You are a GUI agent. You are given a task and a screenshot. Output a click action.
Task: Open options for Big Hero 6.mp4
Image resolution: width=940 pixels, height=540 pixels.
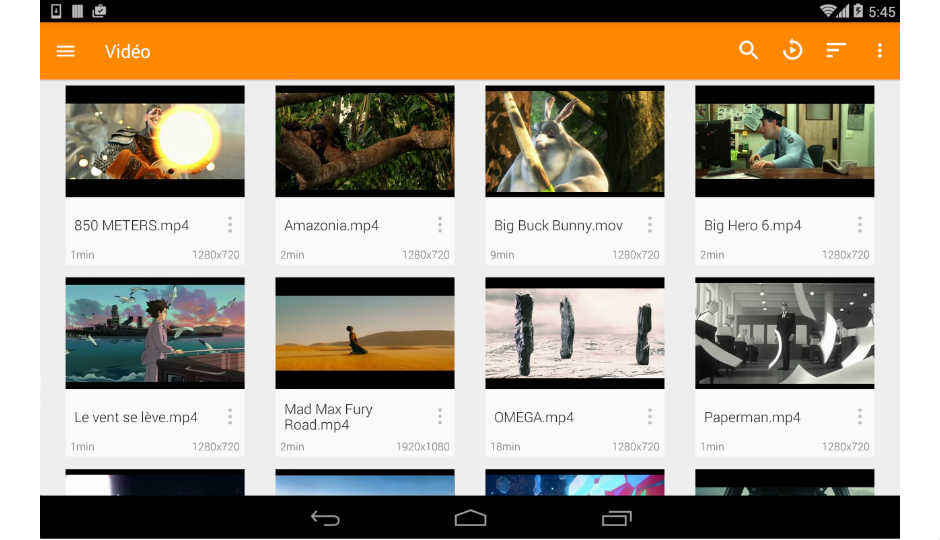pos(860,225)
